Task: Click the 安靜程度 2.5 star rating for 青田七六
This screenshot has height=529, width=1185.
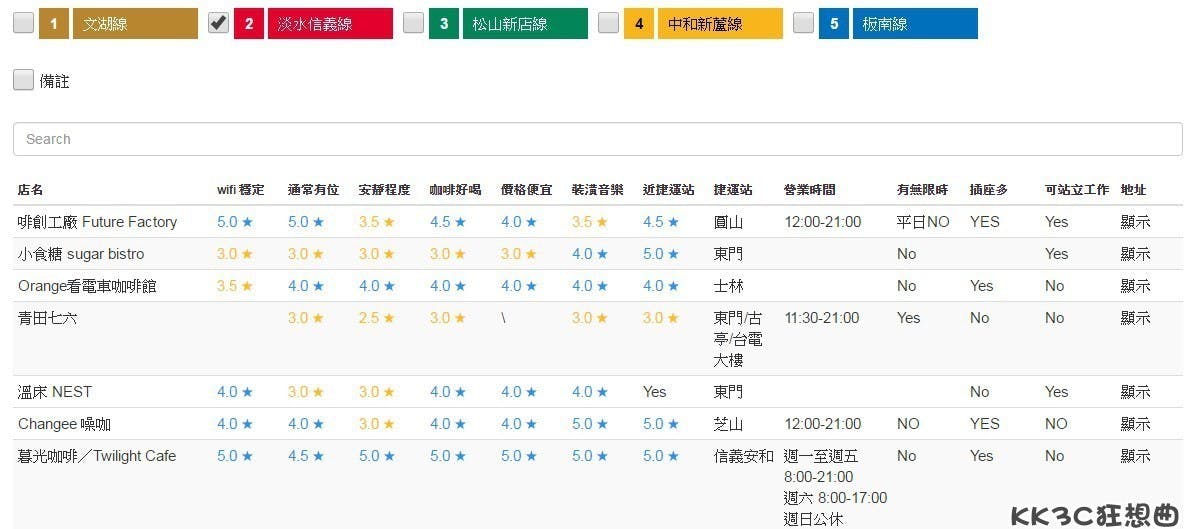Action: pos(377,318)
